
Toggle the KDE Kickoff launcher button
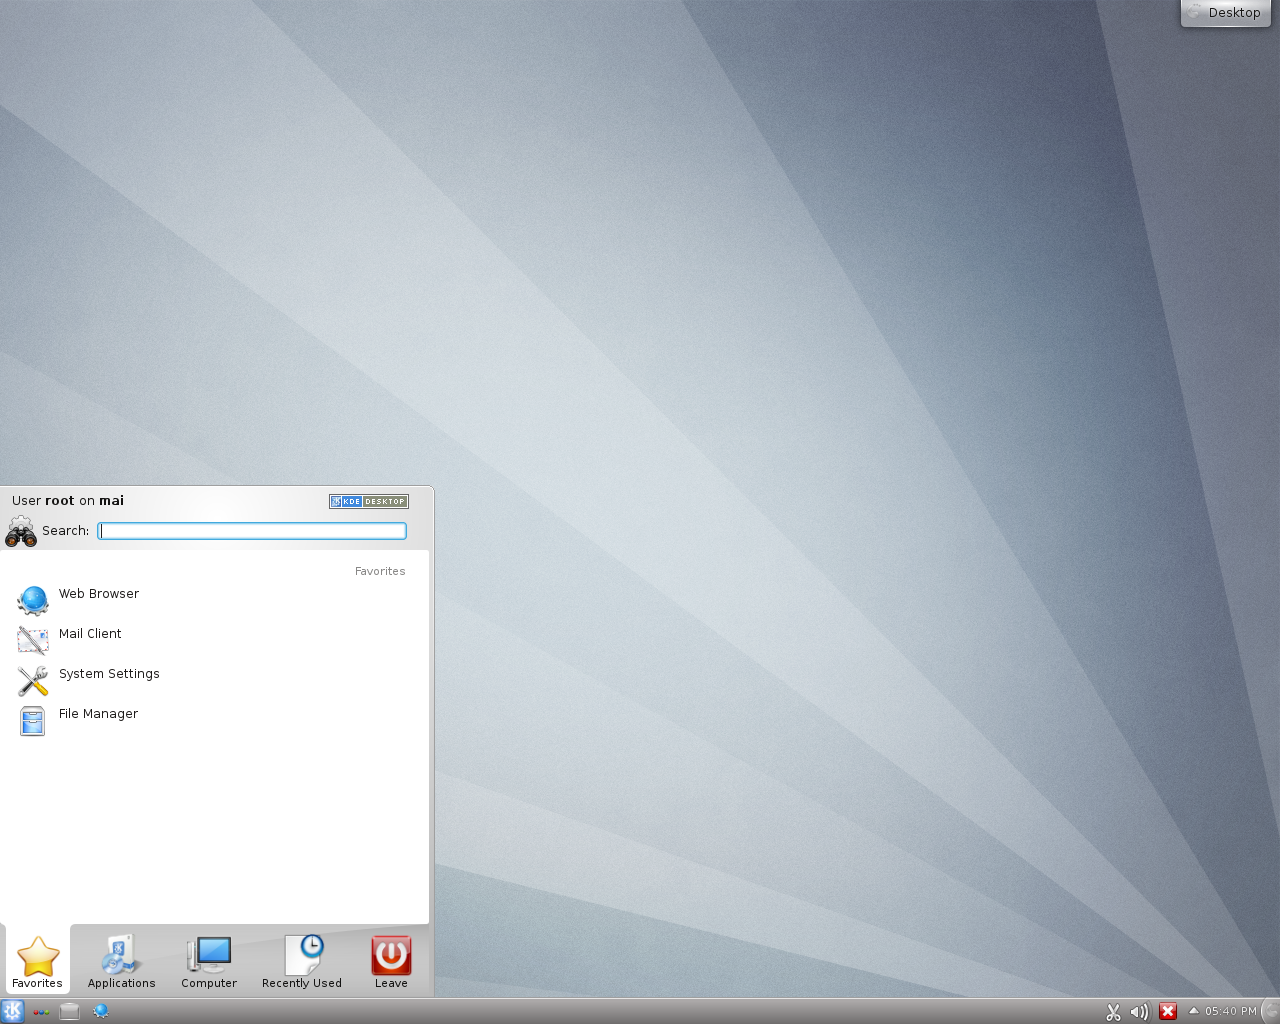pyautogui.click(x=12, y=1011)
